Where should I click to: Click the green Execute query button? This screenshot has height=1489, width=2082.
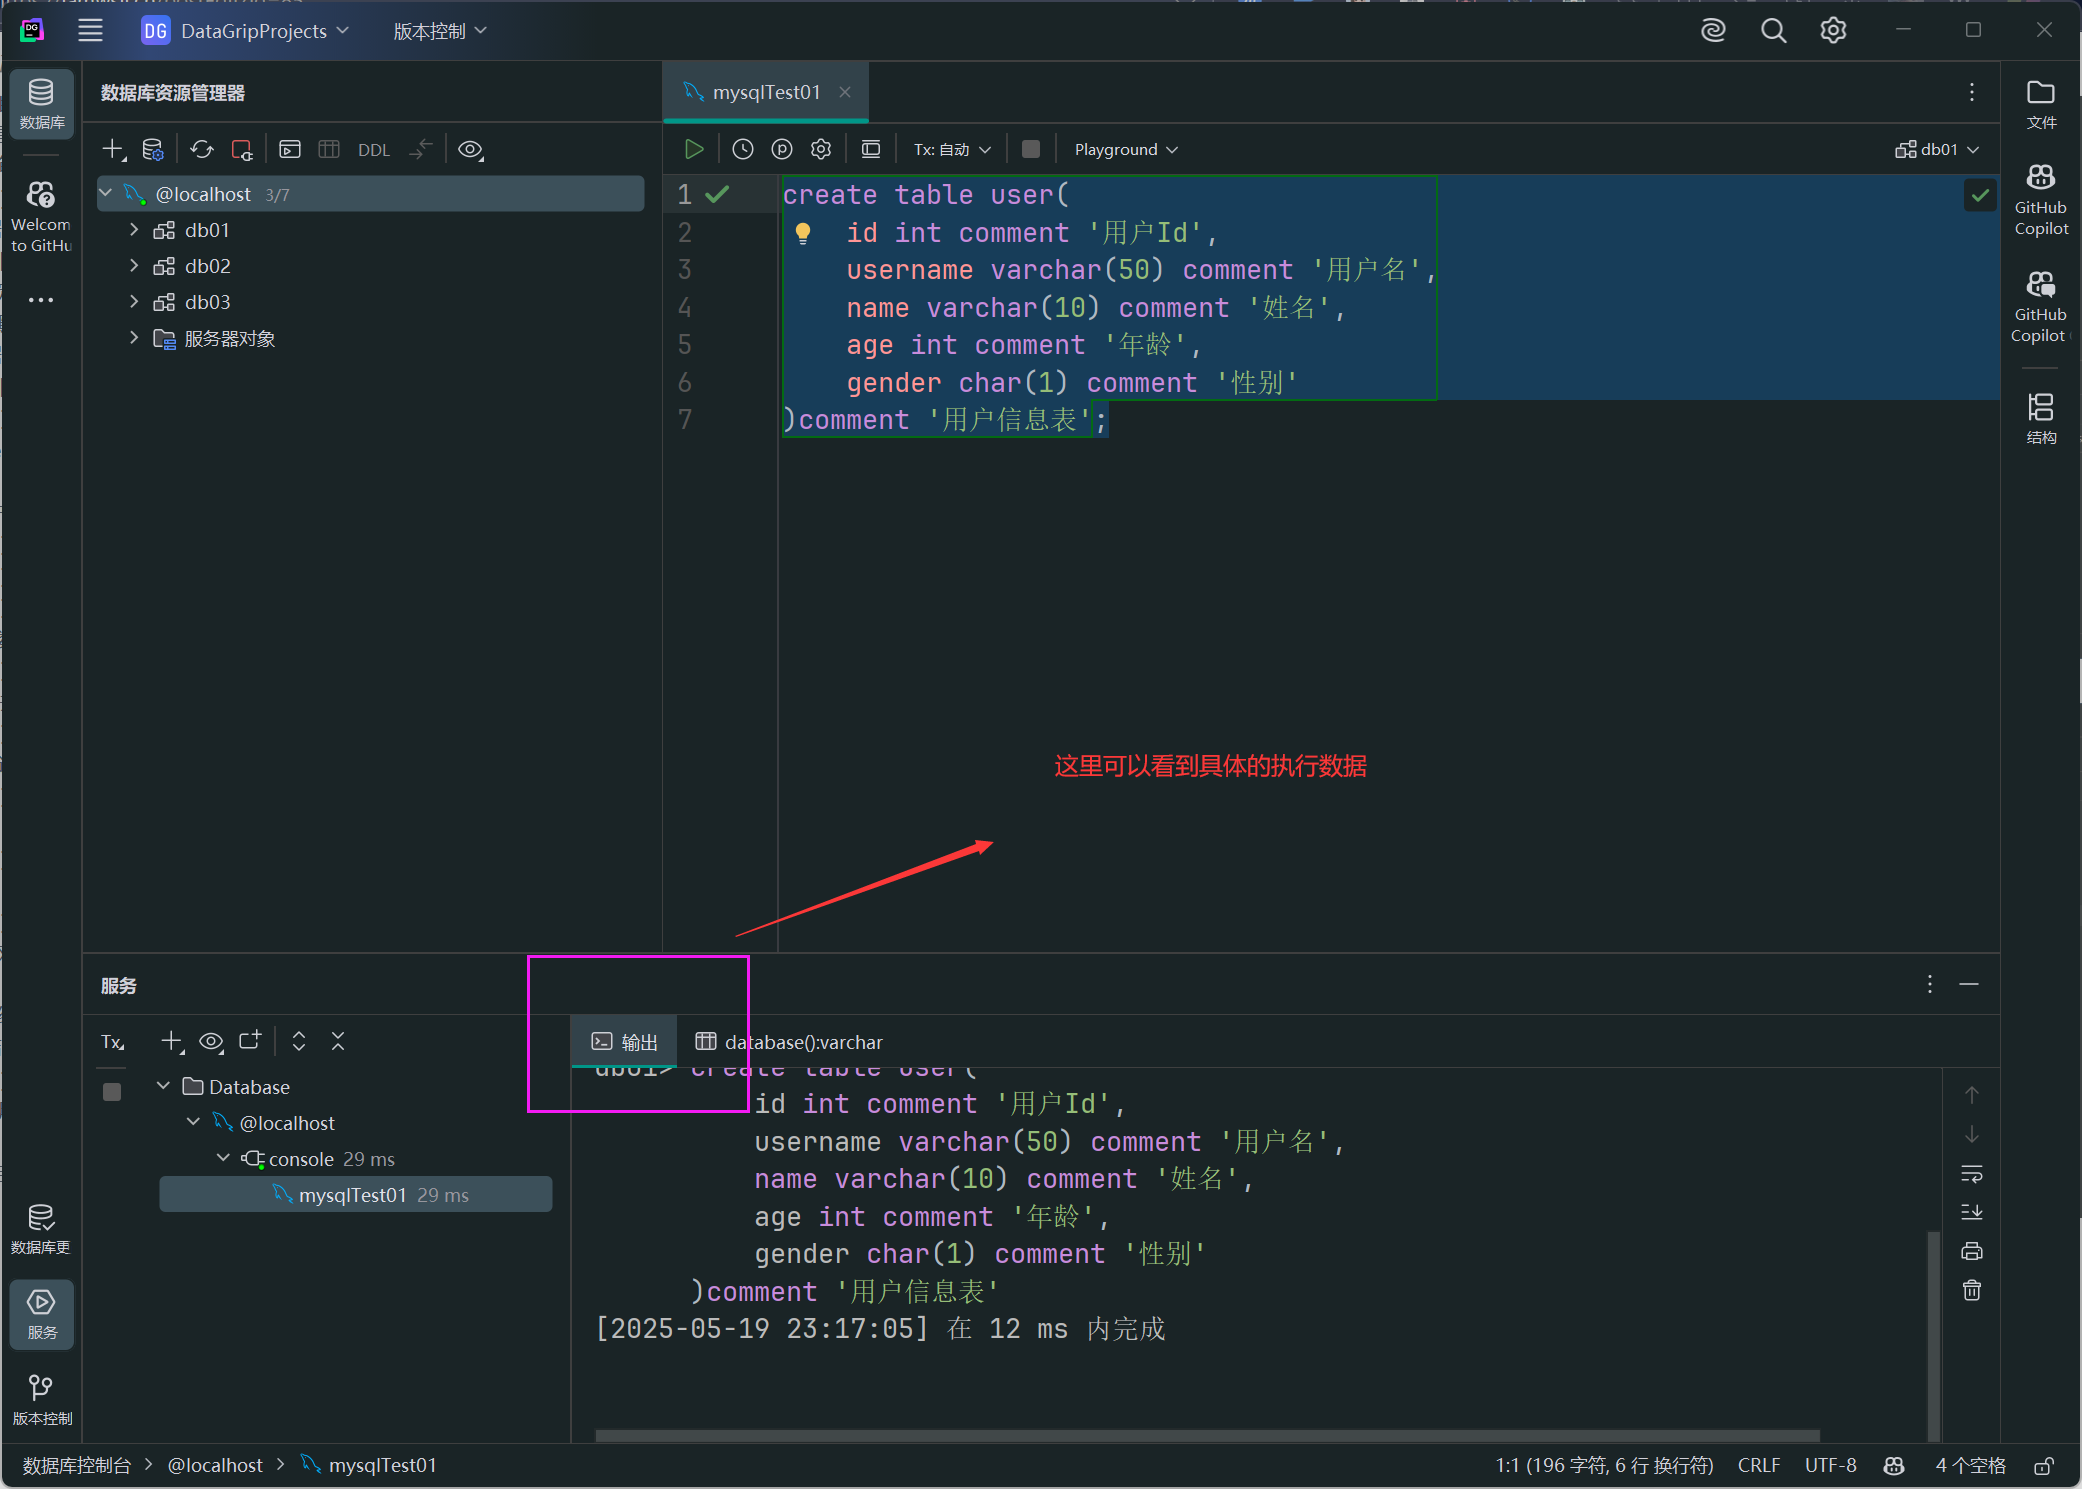pyautogui.click(x=693, y=149)
